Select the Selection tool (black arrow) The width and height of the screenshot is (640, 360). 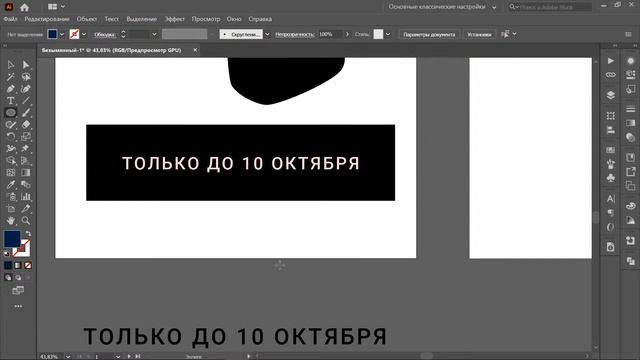click(11, 65)
